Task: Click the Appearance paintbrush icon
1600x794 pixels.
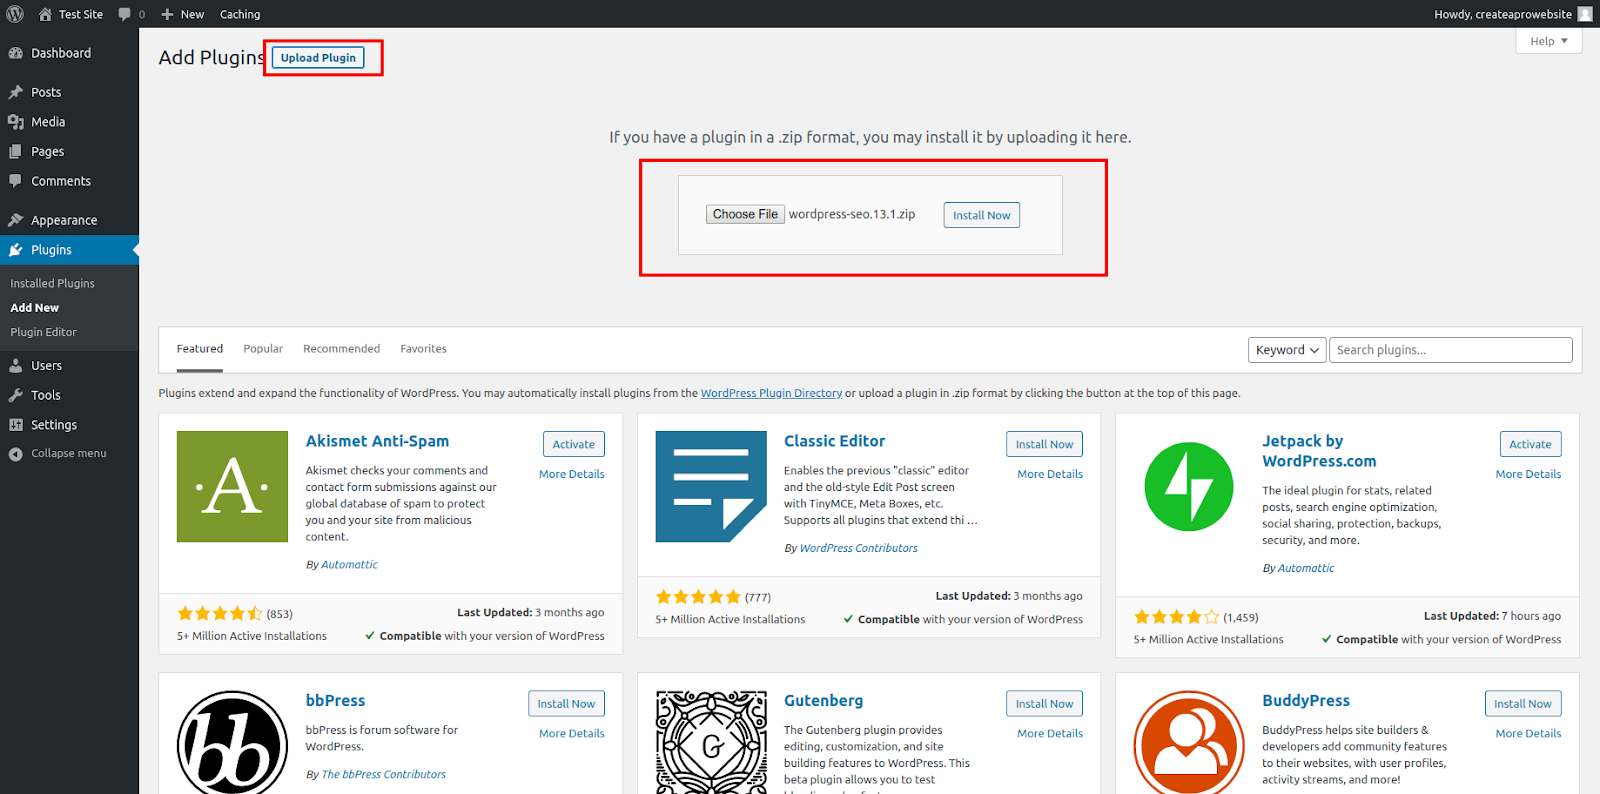Action: click(16, 220)
